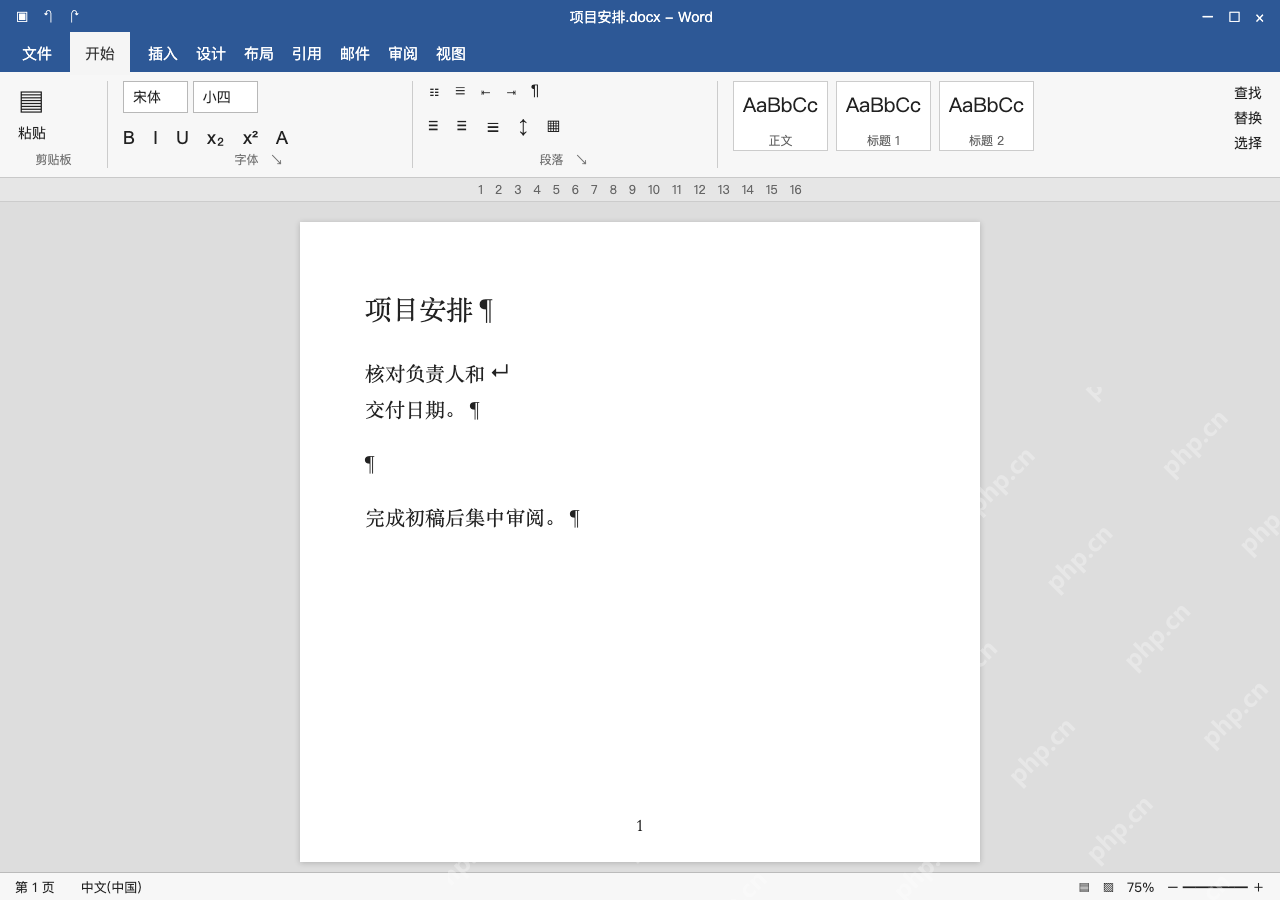Screen dimensions: 1280x900
Task: Zoom out with the minus button
Action: coord(1173,887)
